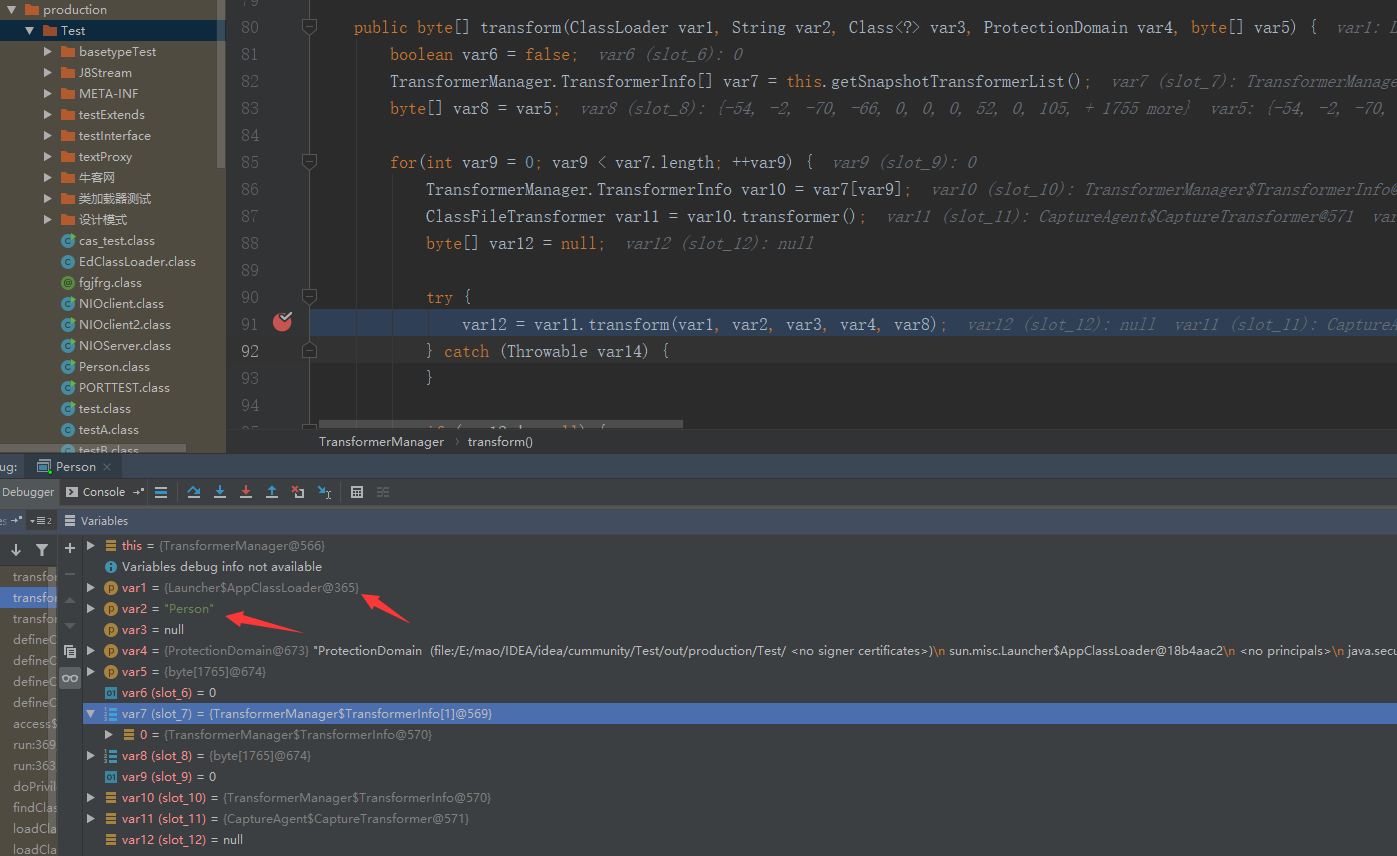The image size is (1397, 856).
Task: Collapse the var7 (slot_7) node
Action: coord(91,714)
